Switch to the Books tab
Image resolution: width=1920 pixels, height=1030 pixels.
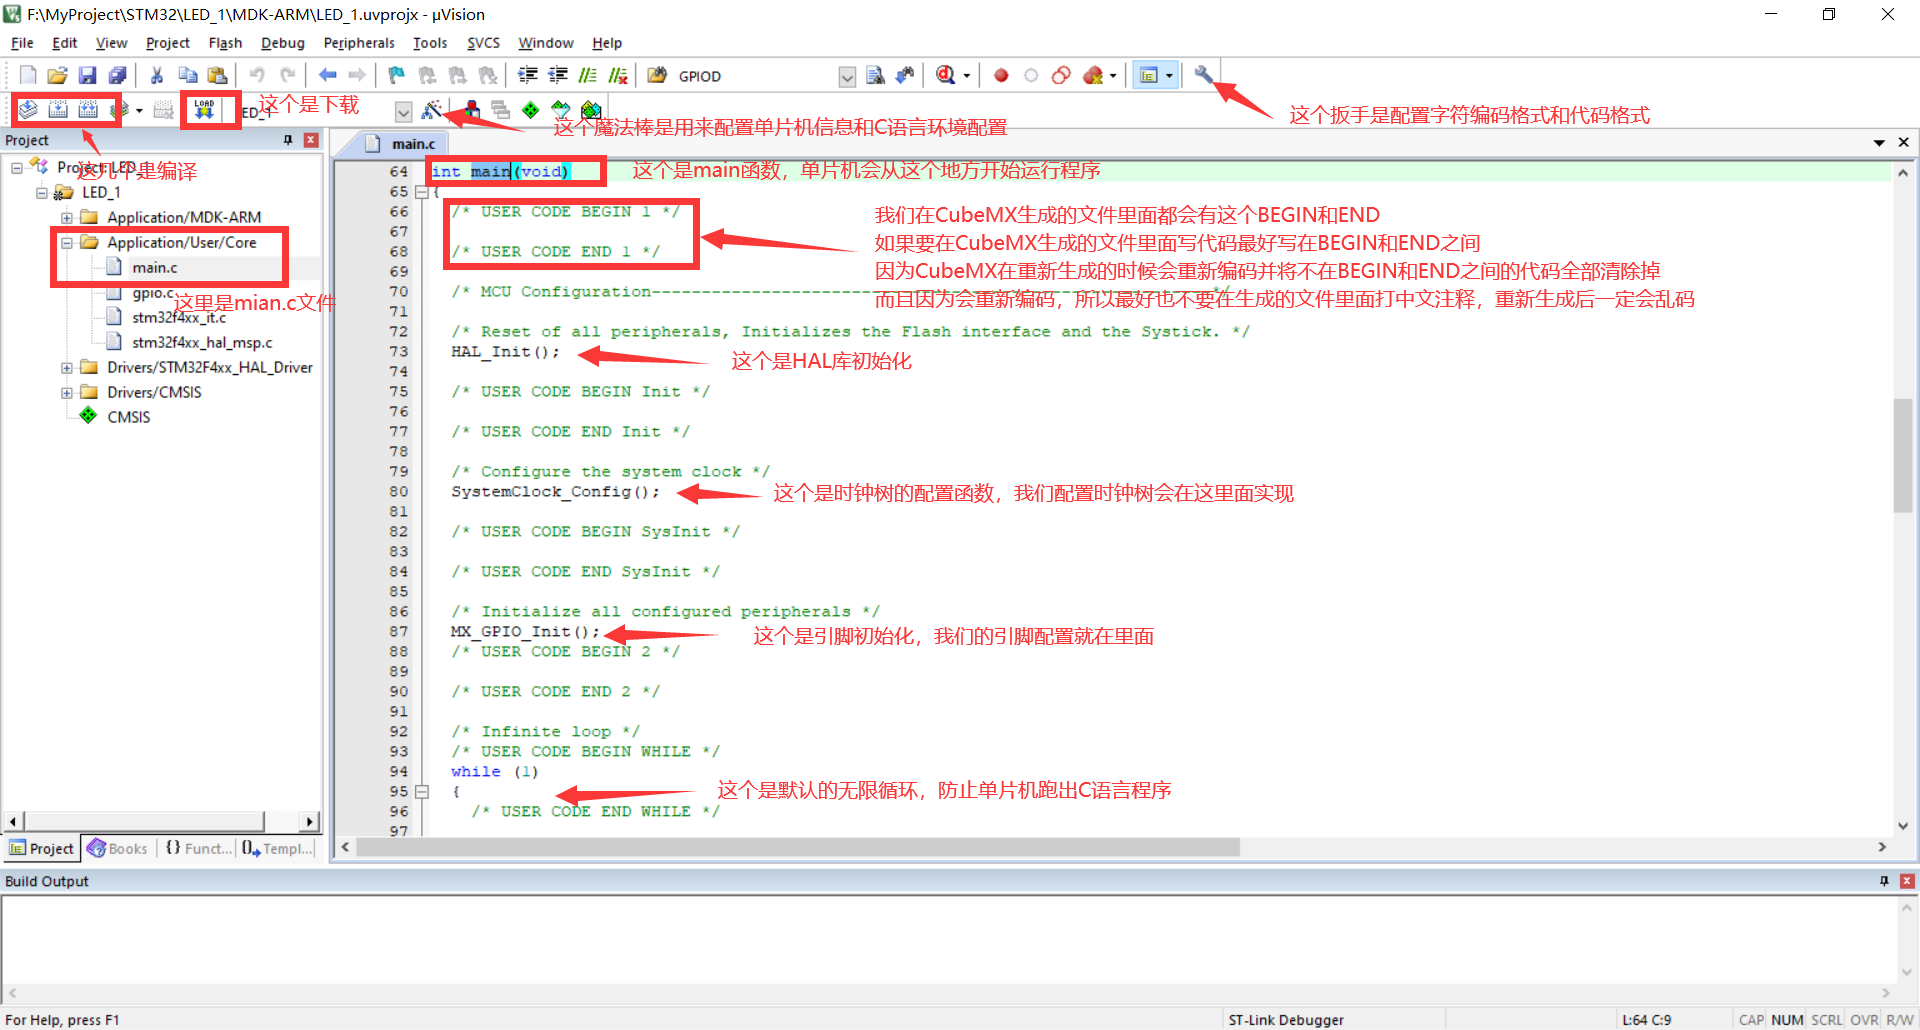tap(118, 848)
